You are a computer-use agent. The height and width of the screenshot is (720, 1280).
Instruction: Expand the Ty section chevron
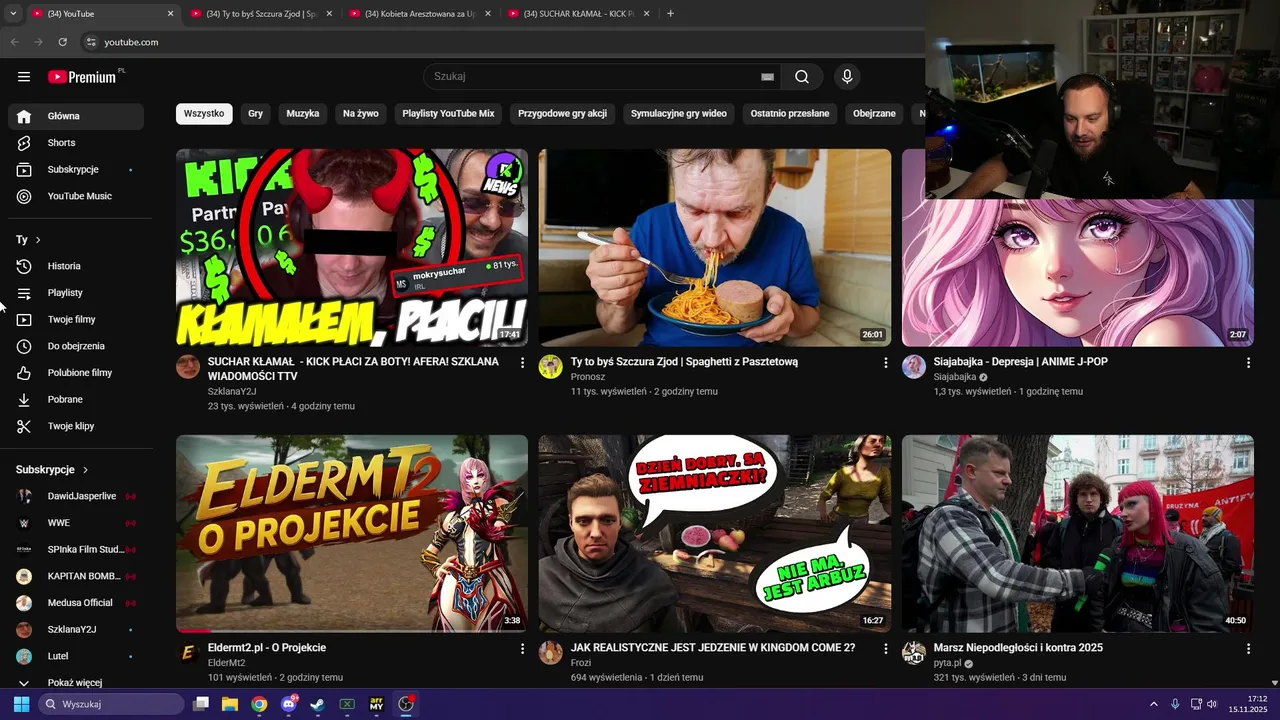(x=38, y=240)
